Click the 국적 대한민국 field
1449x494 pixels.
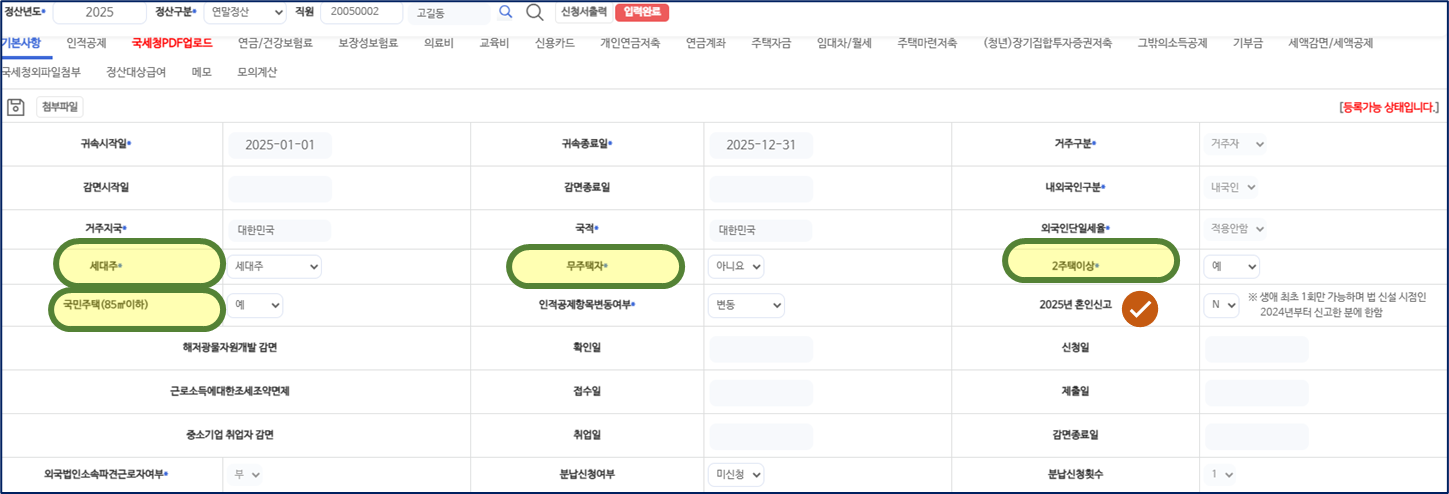pyautogui.click(x=761, y=229)
